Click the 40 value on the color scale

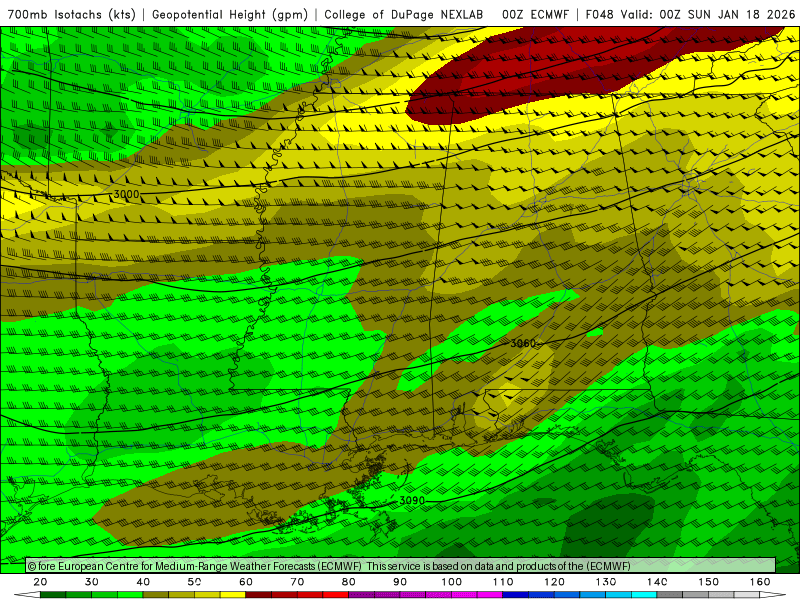143,582
